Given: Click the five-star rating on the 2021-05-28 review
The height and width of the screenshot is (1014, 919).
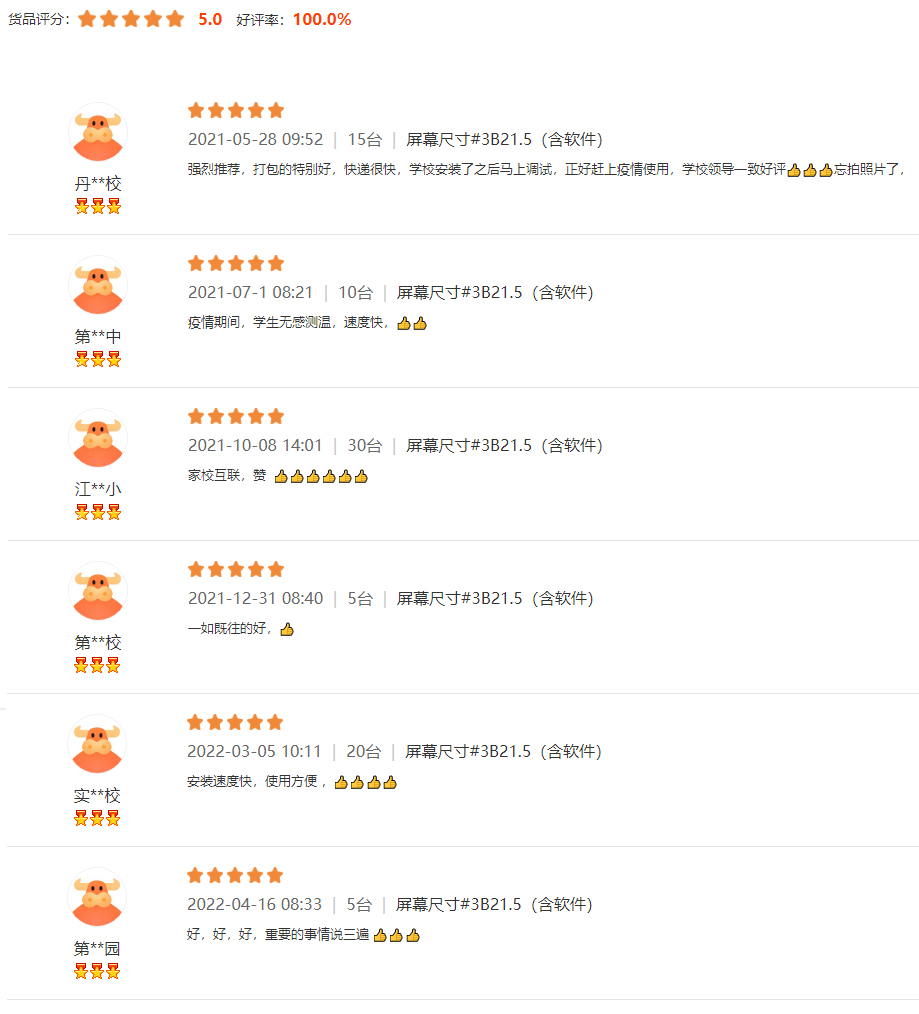Looking at the screenshot, I should [x=236, y=110].
